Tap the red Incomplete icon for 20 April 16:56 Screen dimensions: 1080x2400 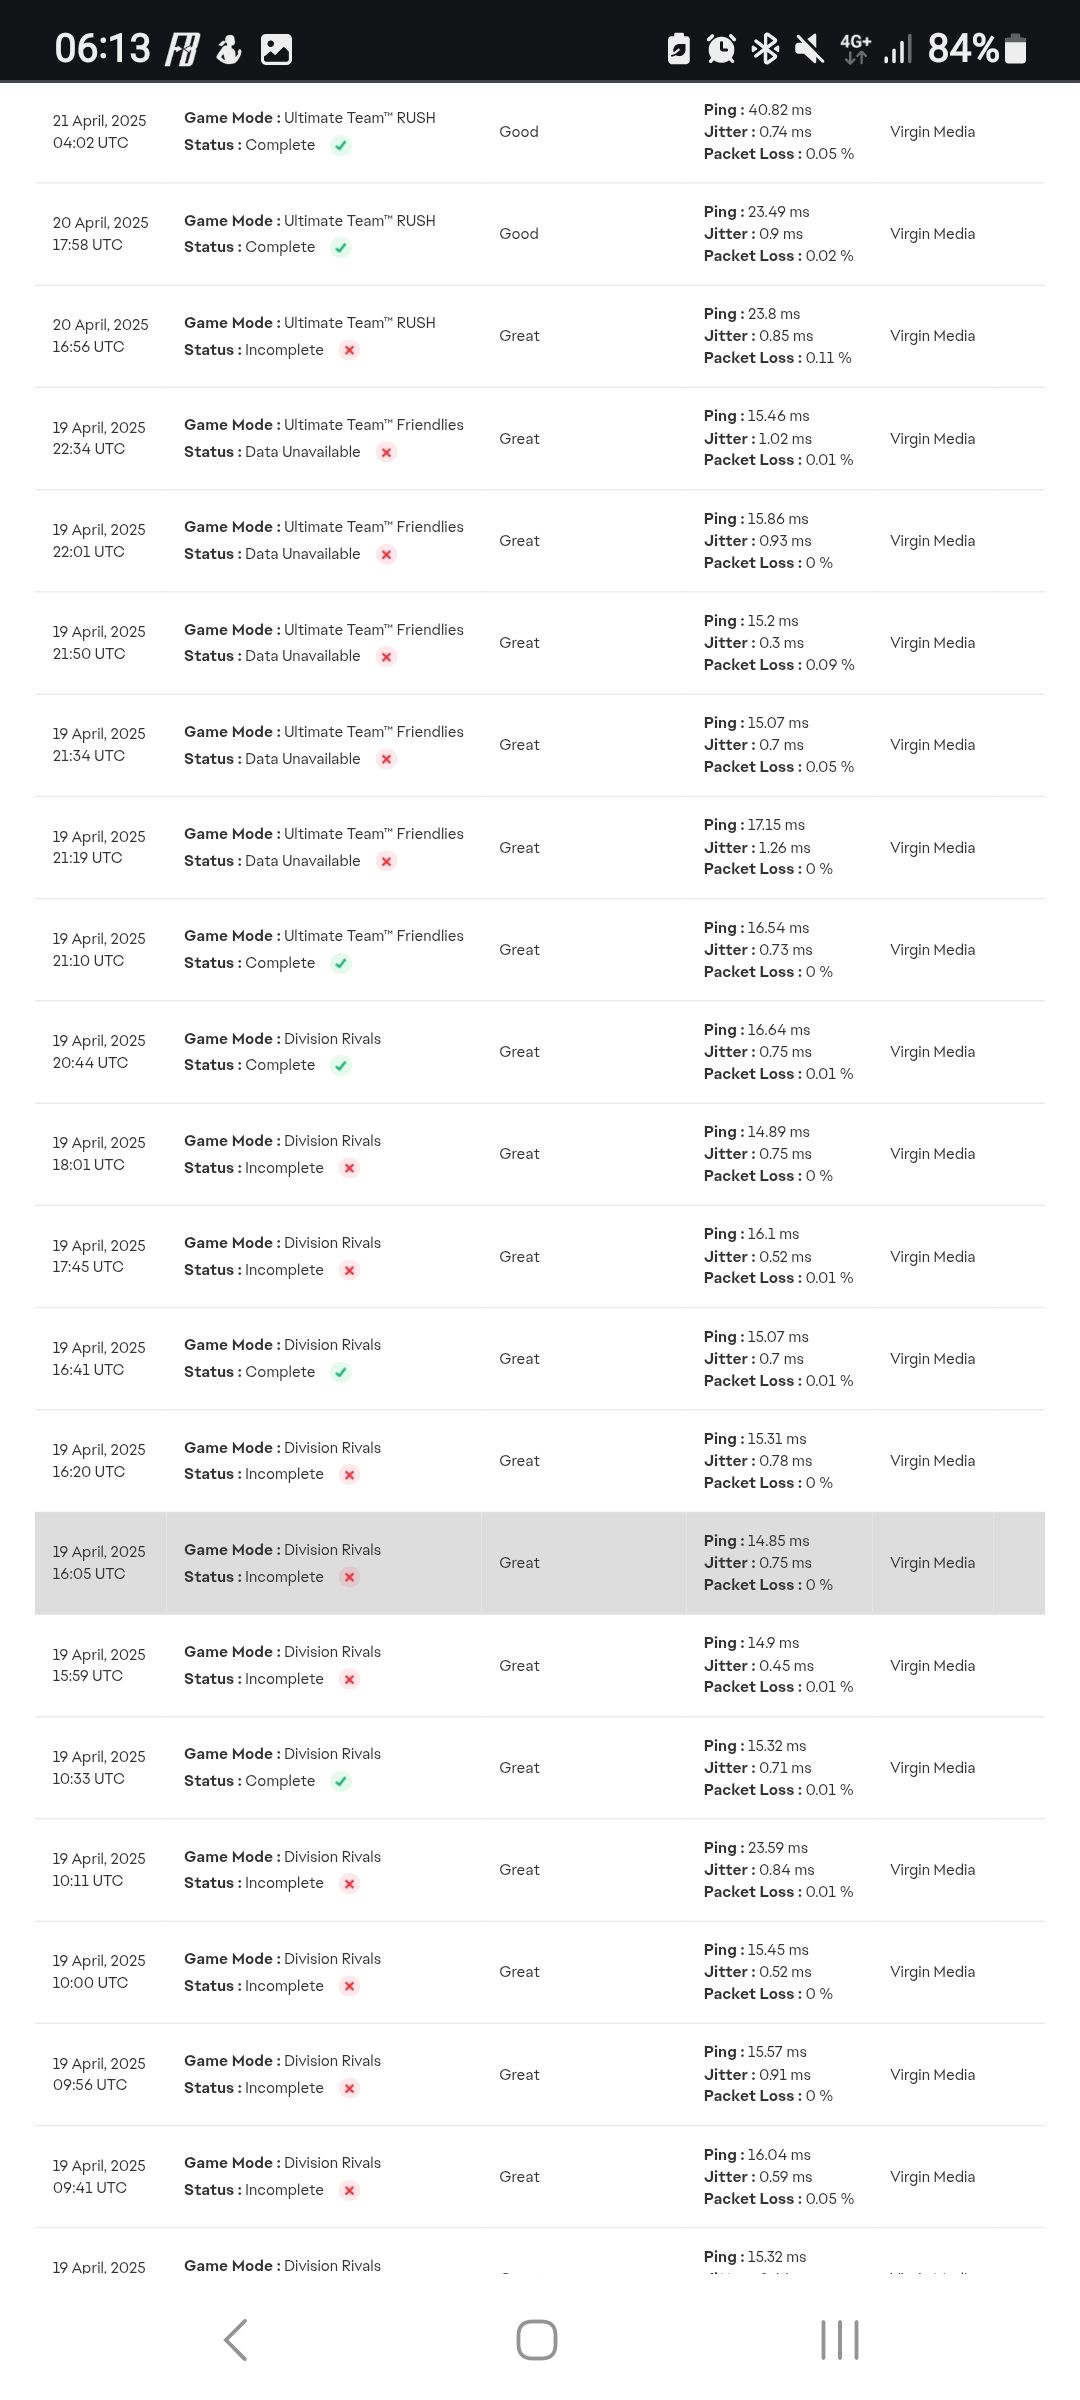[x=349, y=350]
